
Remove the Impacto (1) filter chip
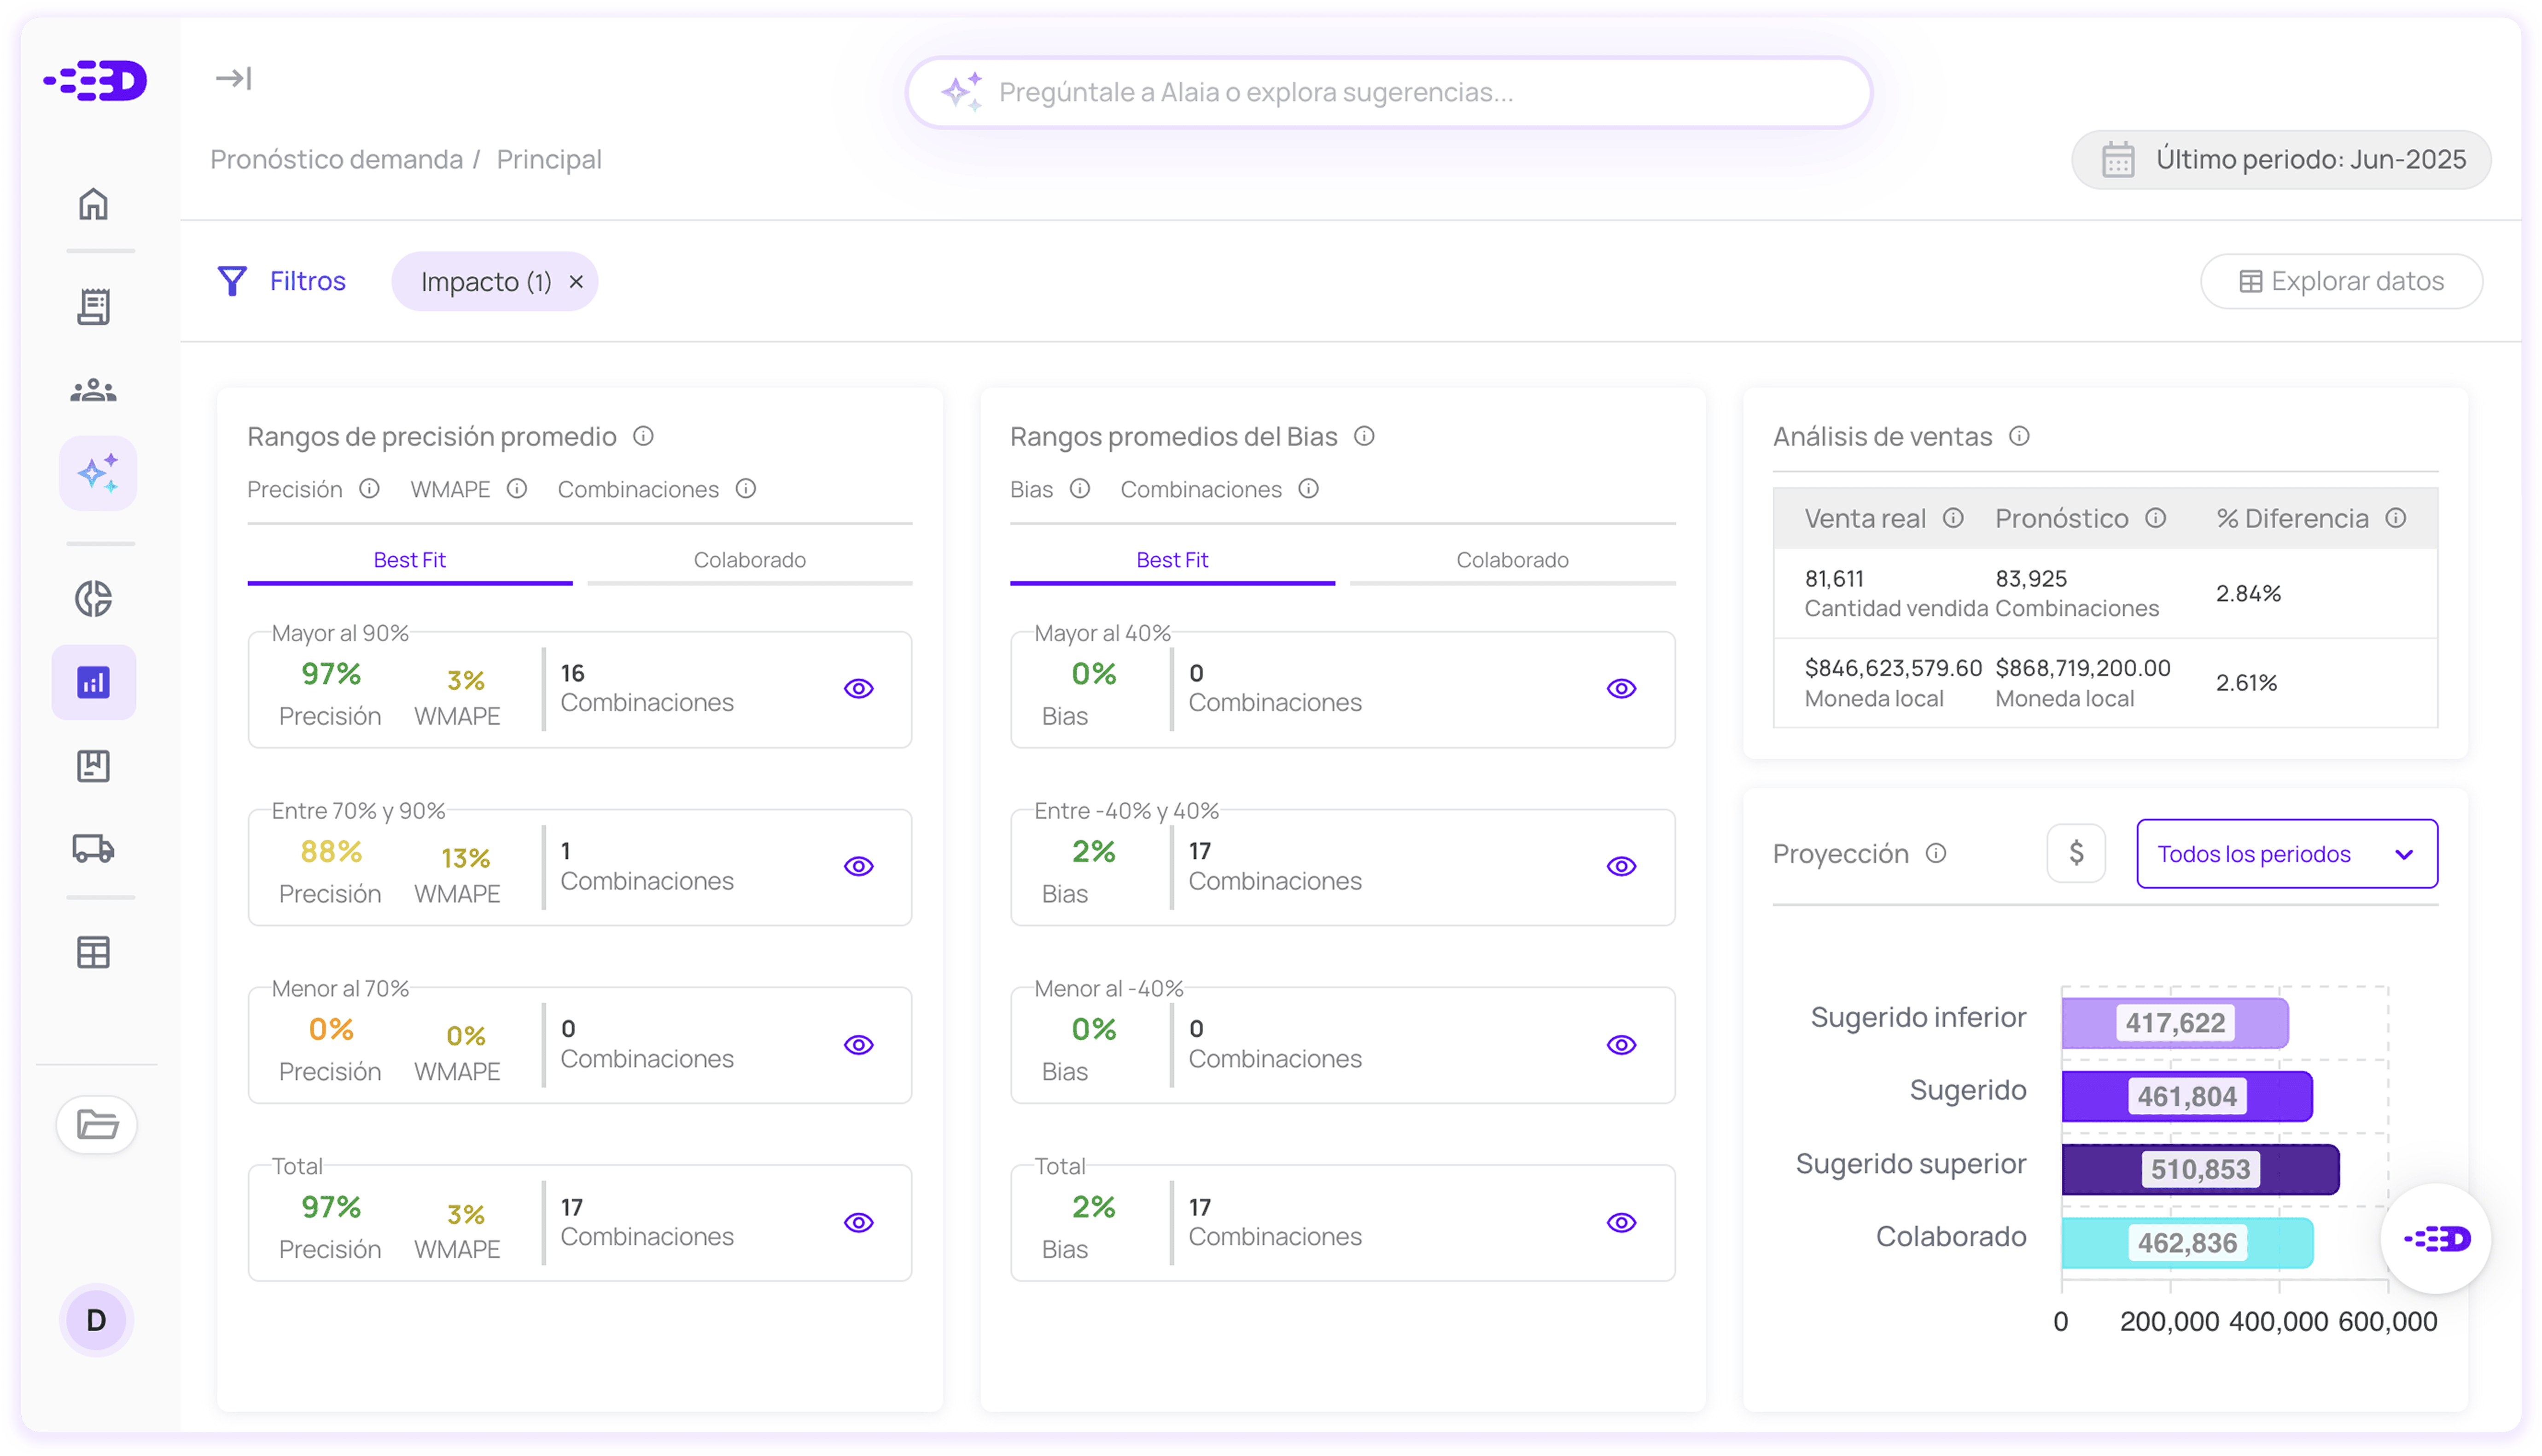[x=576, y=282]
